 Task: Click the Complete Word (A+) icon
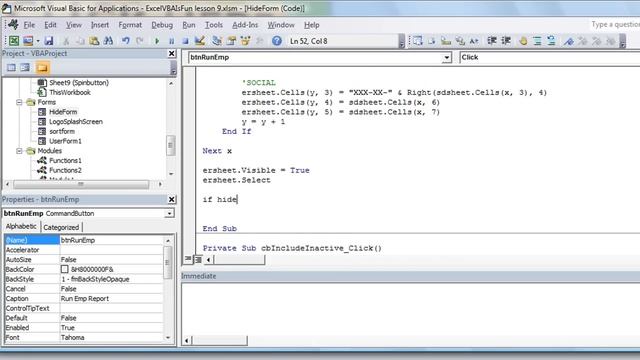coord(473,41)
